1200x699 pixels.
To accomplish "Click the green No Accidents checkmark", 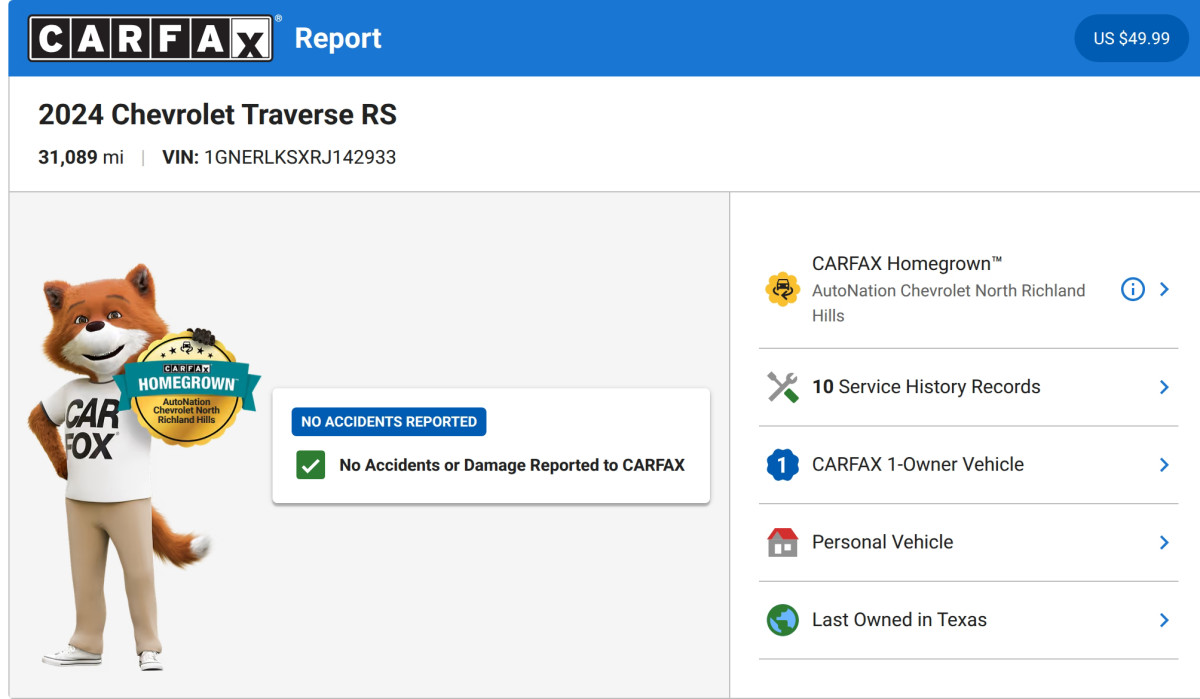I will (x=311, y=465).
